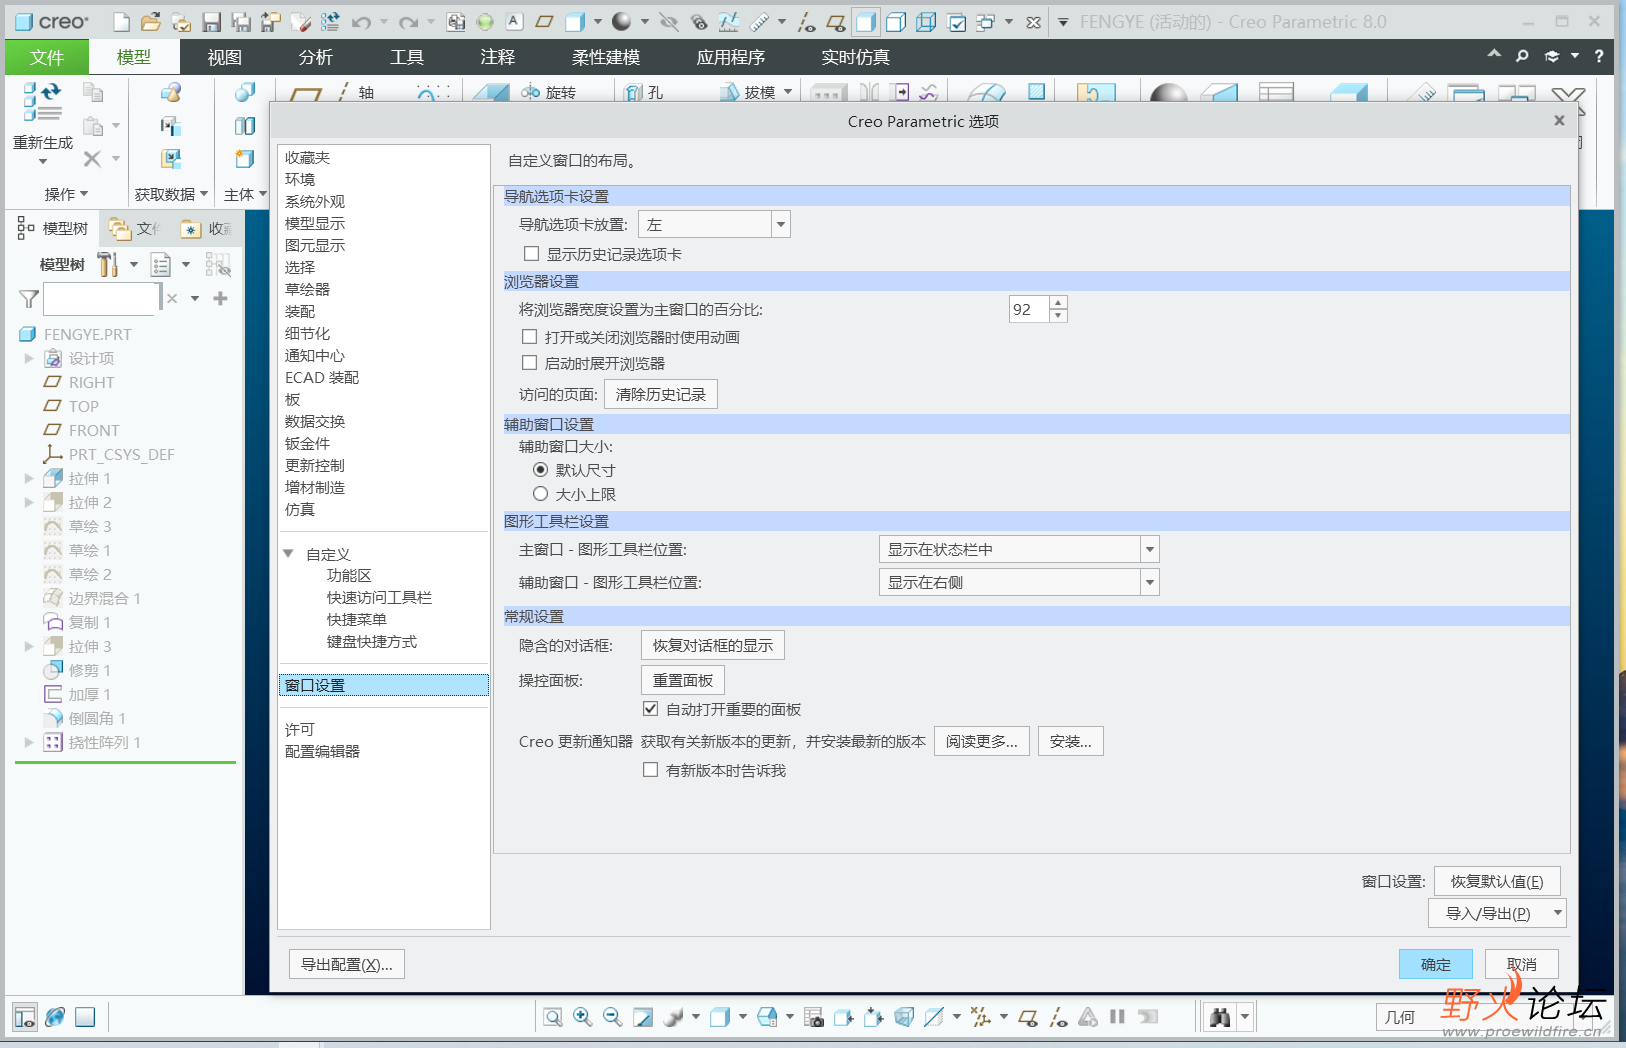The height and width of the screenshot is (1048, 1626).
Task: Open 导航选项卡放置 dropdown set to 左
Action: pyautogui.click(x=714, y=224)
